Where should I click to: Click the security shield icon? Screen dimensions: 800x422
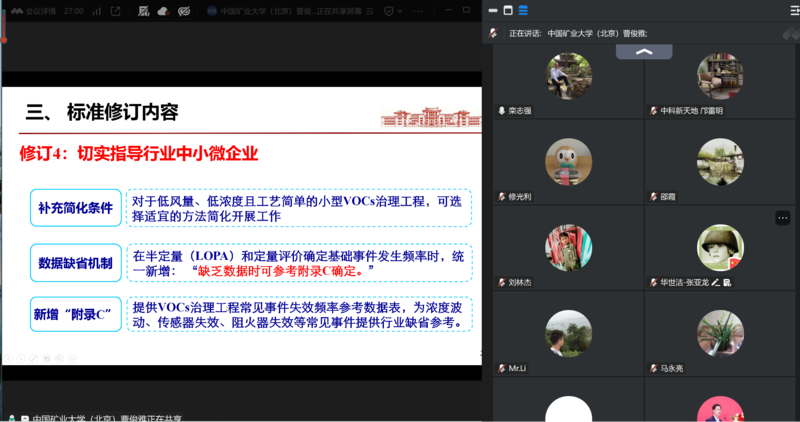[389, 11]
